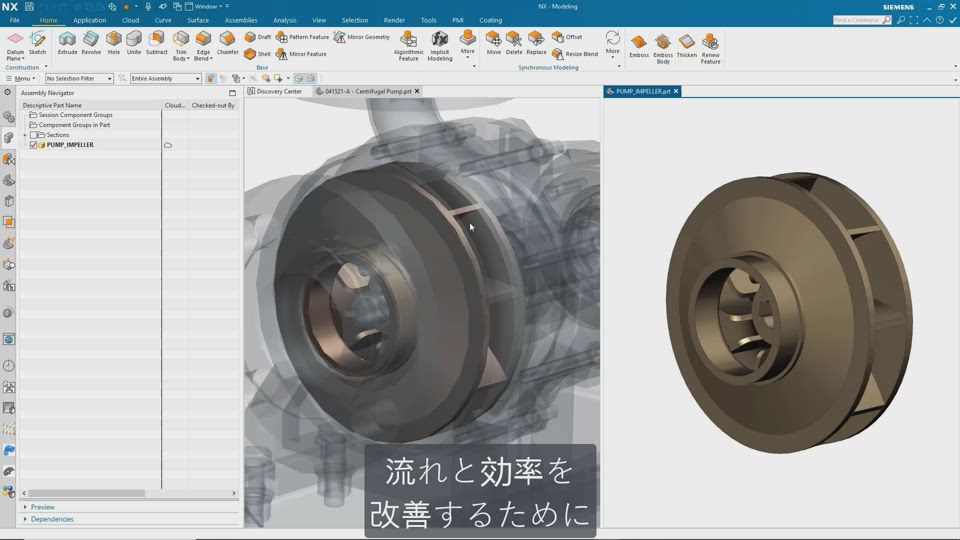Switch to the Assemblies ribbon tab
Image resolution: width=960 pixels, height=540 pixels.
coord(240,20)
